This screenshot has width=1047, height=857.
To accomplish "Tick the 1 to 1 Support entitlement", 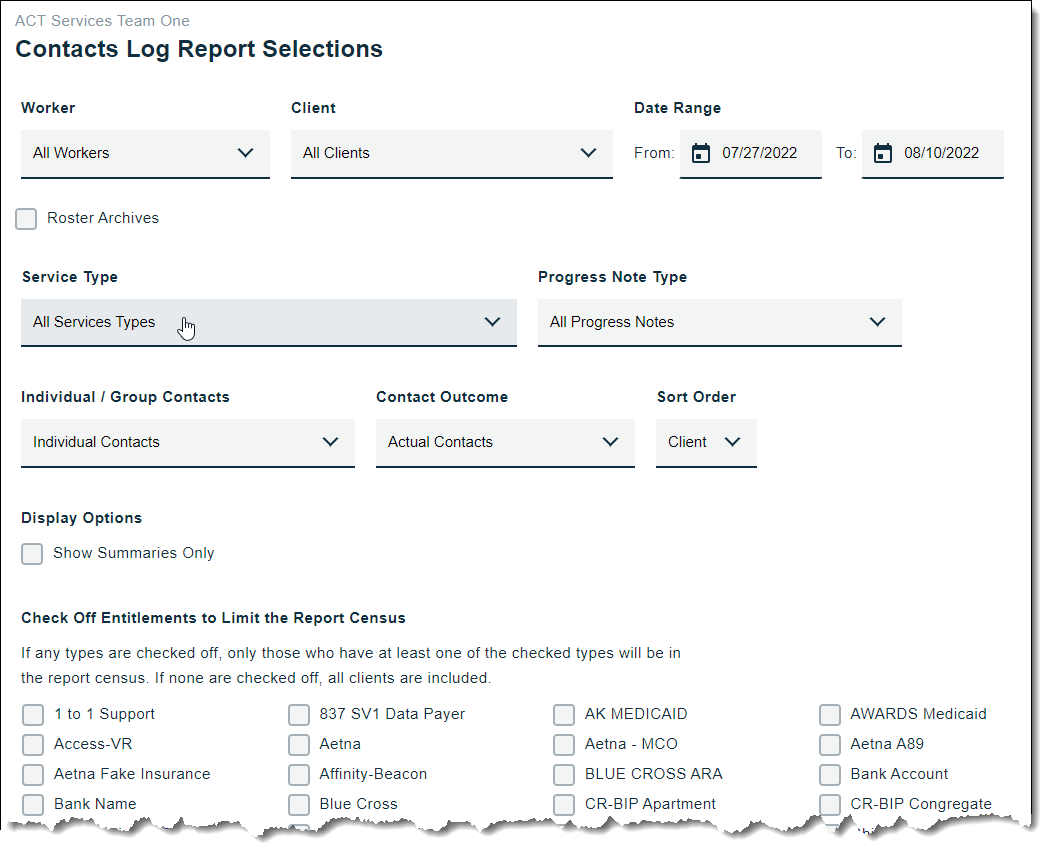I will click(x=33, y=715).
